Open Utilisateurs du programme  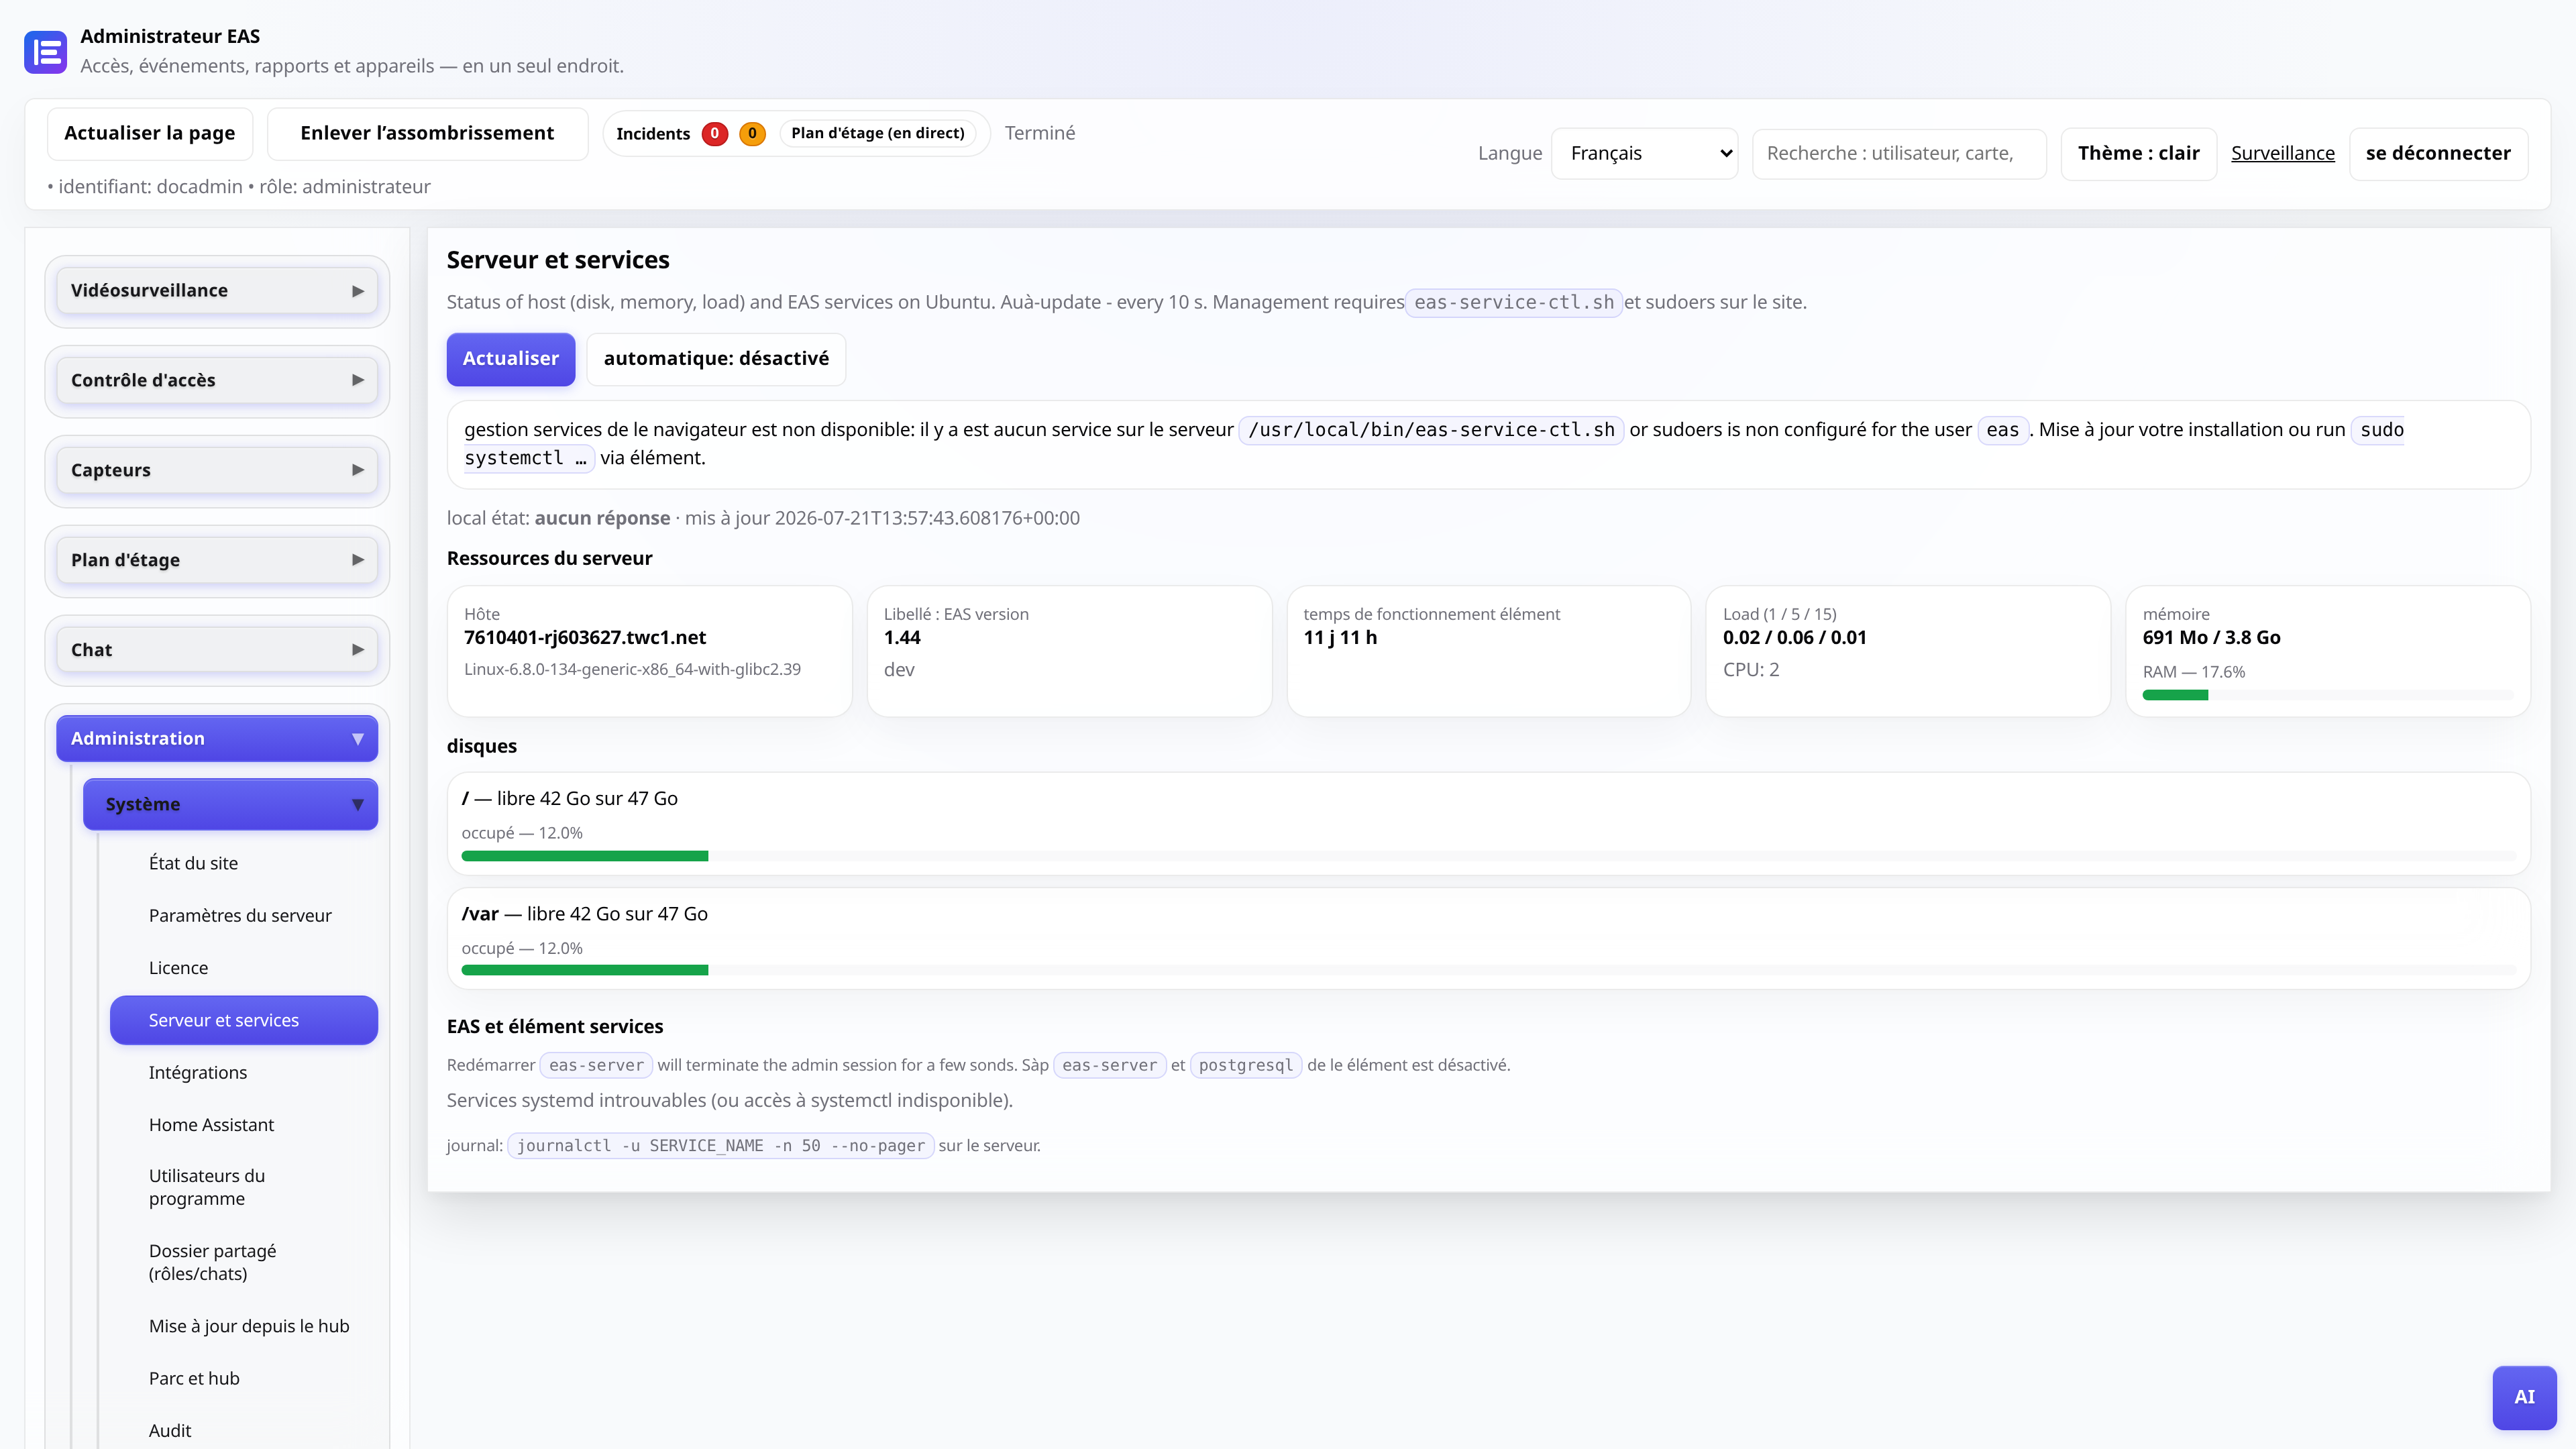[x=244, y=1187]
